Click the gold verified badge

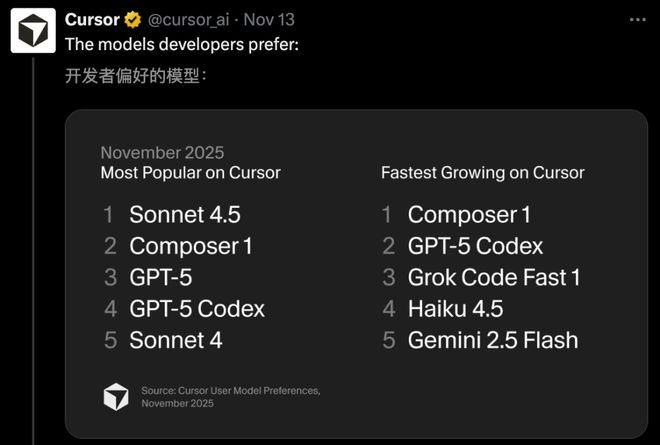pyautogui.click(x=132, y=19)
